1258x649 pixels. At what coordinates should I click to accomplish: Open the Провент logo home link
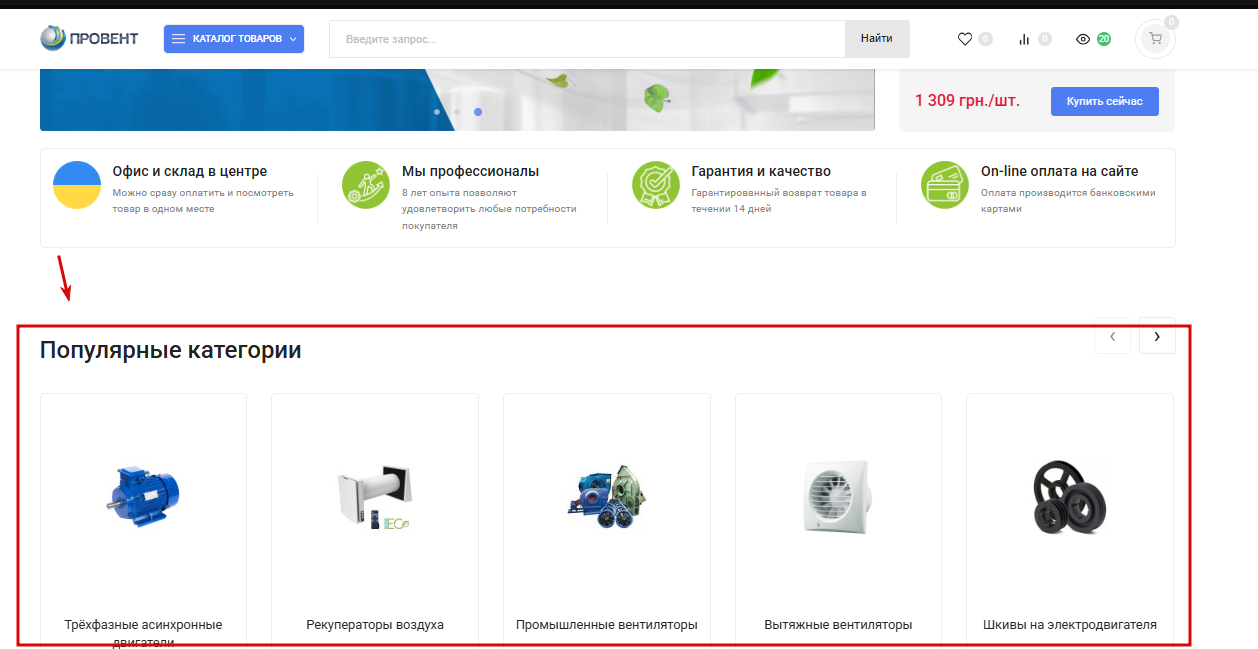(x=89, y=39)
